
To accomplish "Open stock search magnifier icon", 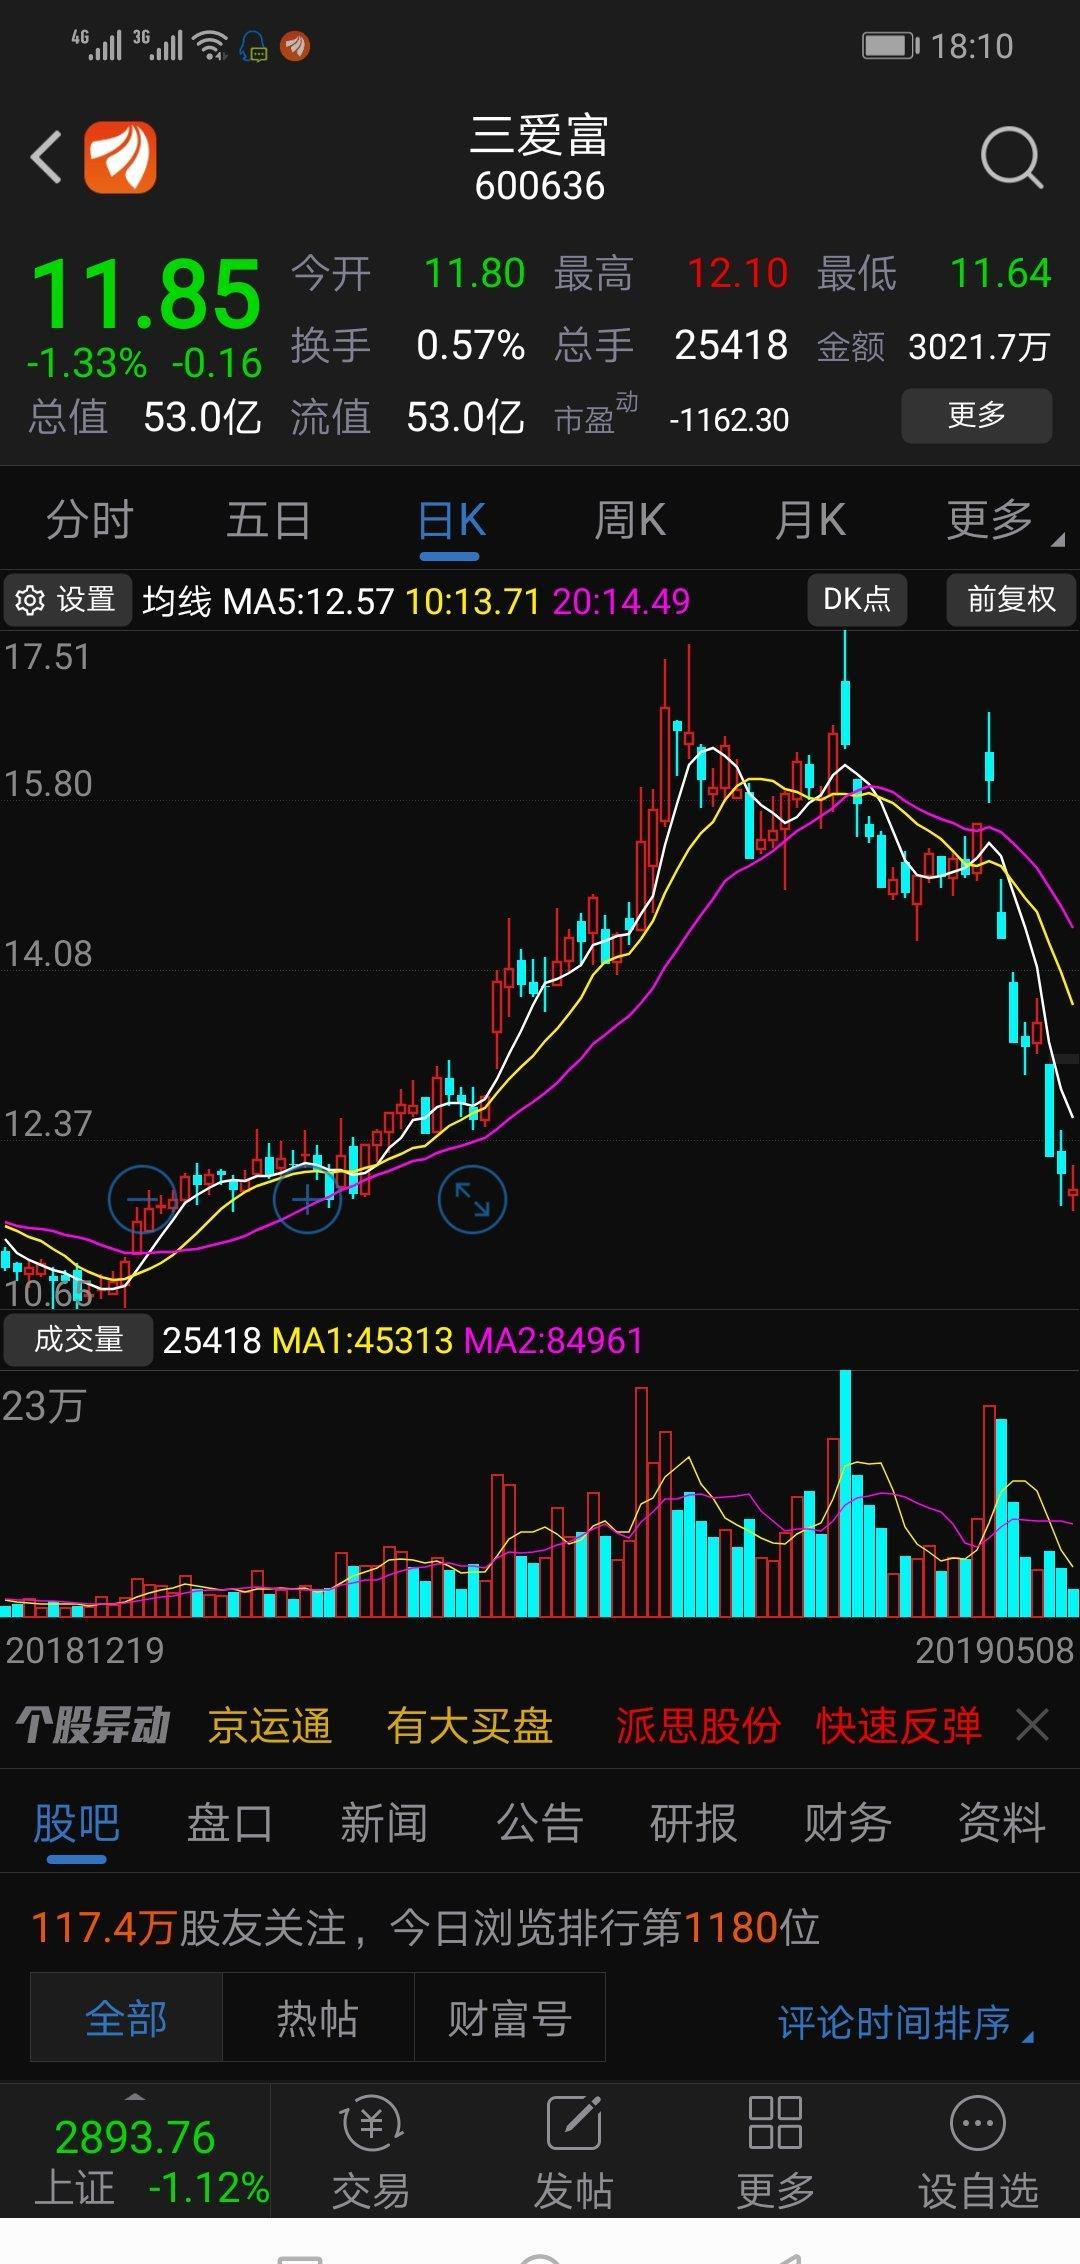I will (x=1011, y=158).
